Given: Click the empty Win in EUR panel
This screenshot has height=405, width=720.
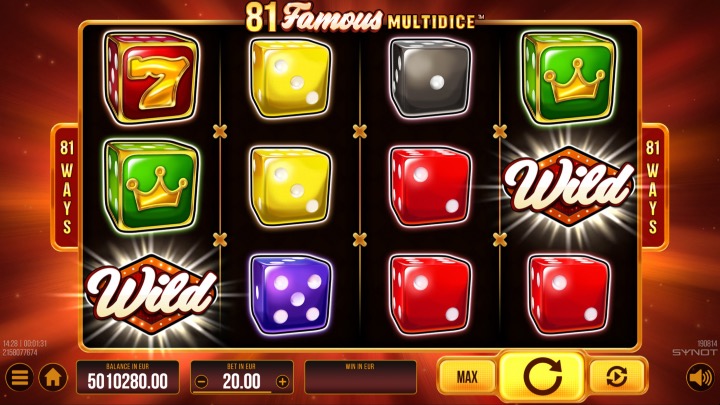Looking at the screenshot, I should [x=360, y=377].
